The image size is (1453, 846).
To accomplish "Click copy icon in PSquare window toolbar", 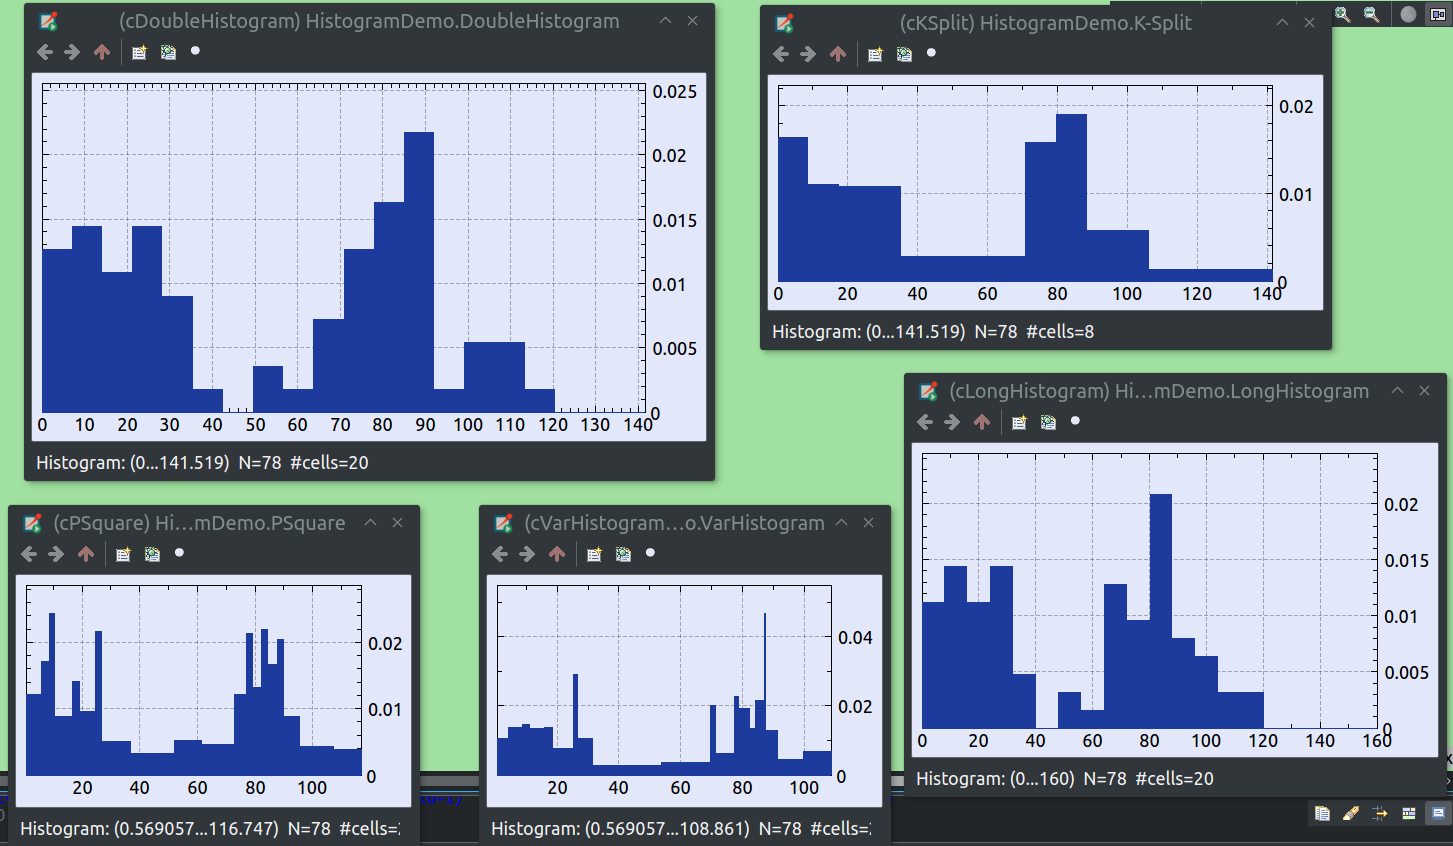I will pos(152,554).
